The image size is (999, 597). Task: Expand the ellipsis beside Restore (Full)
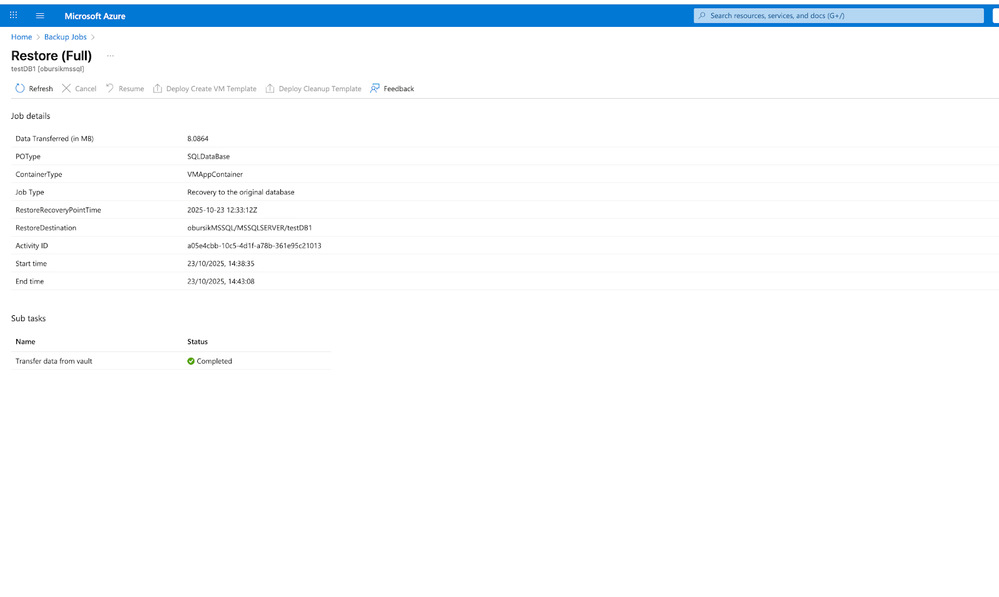tap(110, 56)
